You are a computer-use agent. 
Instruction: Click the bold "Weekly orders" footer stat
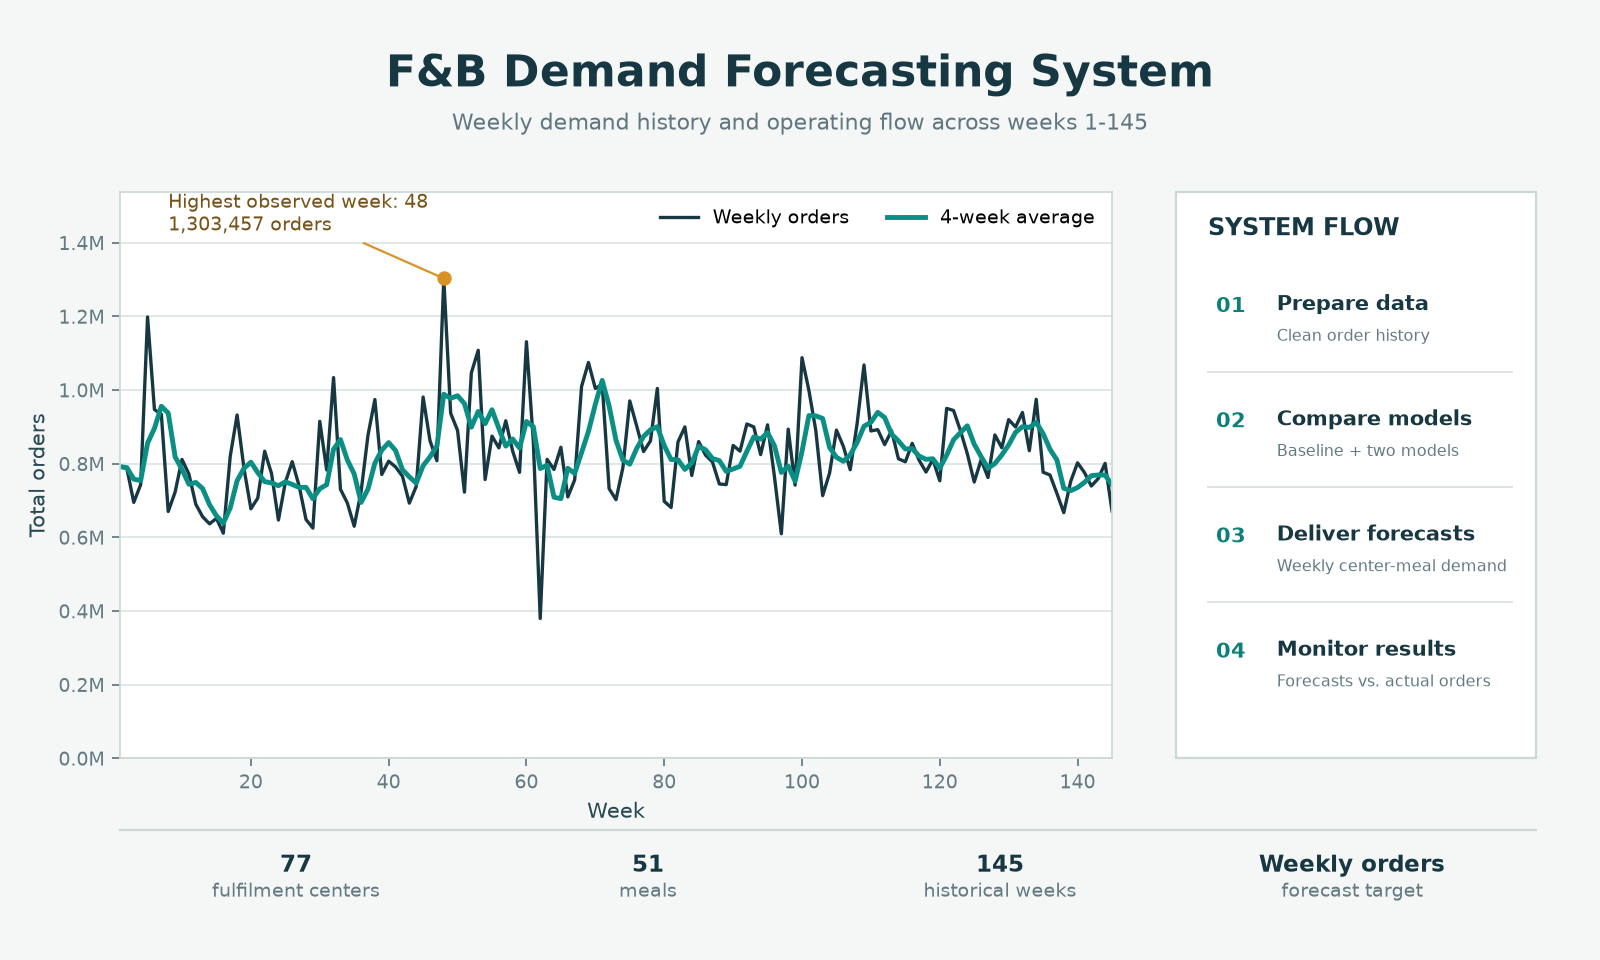(1352, 864)
